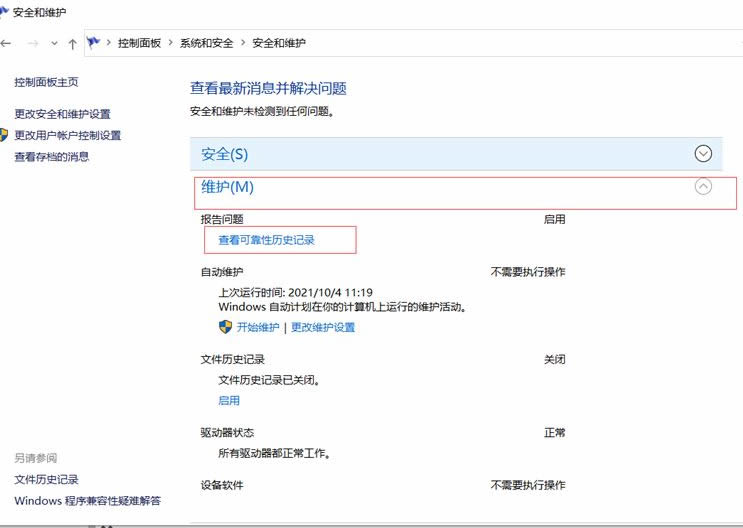Screen dimensions: 743x528
Task: Collapse the 维护(M) section chevron
Action: [703, 186]
